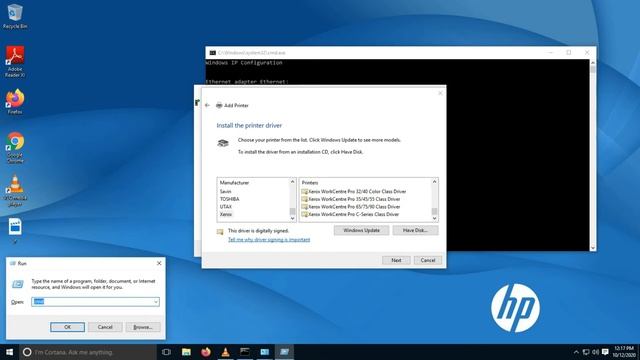The image size is (640, 360).
Task: Open Task View from the taskbar
Action: click(x=166, y=352)
